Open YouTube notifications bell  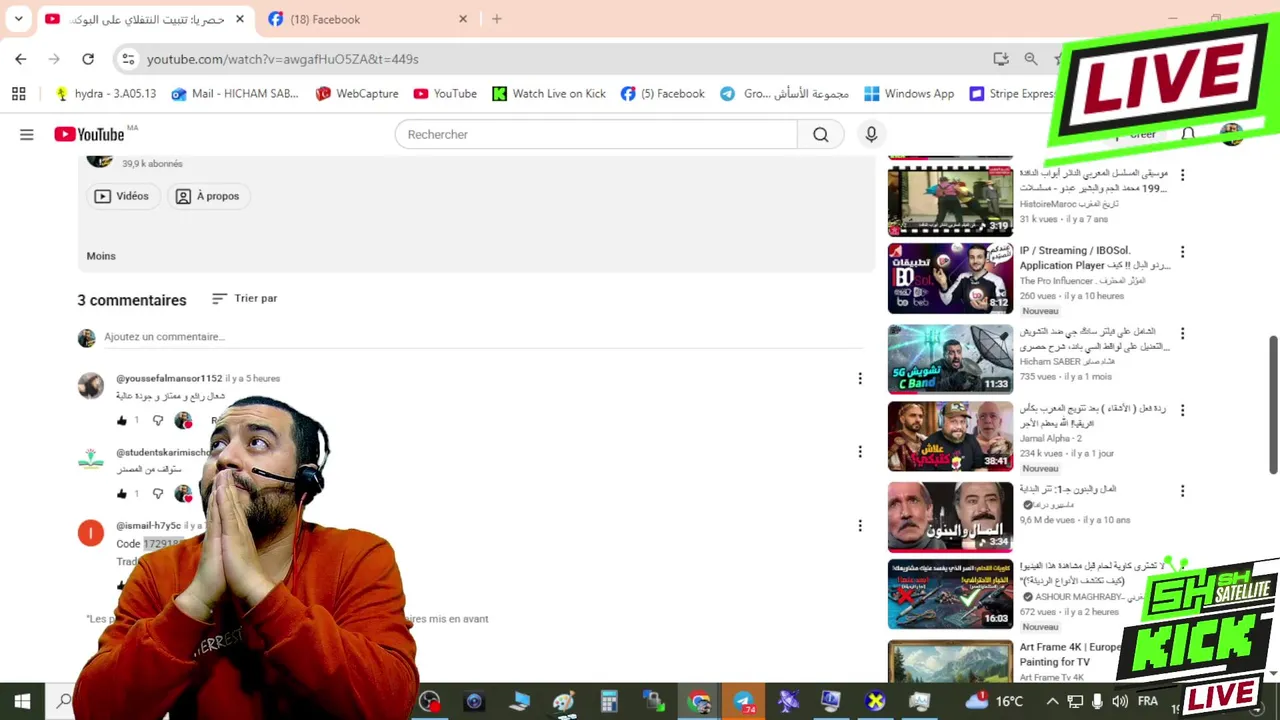1188,134
